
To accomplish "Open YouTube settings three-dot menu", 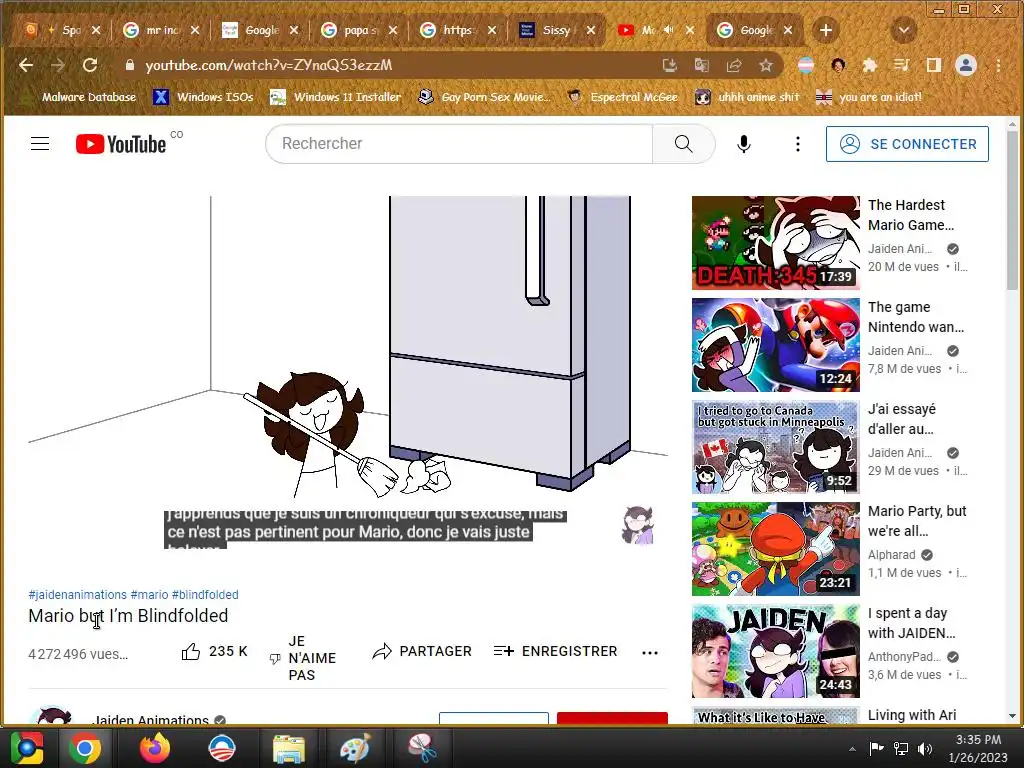I will pos(797,144).
